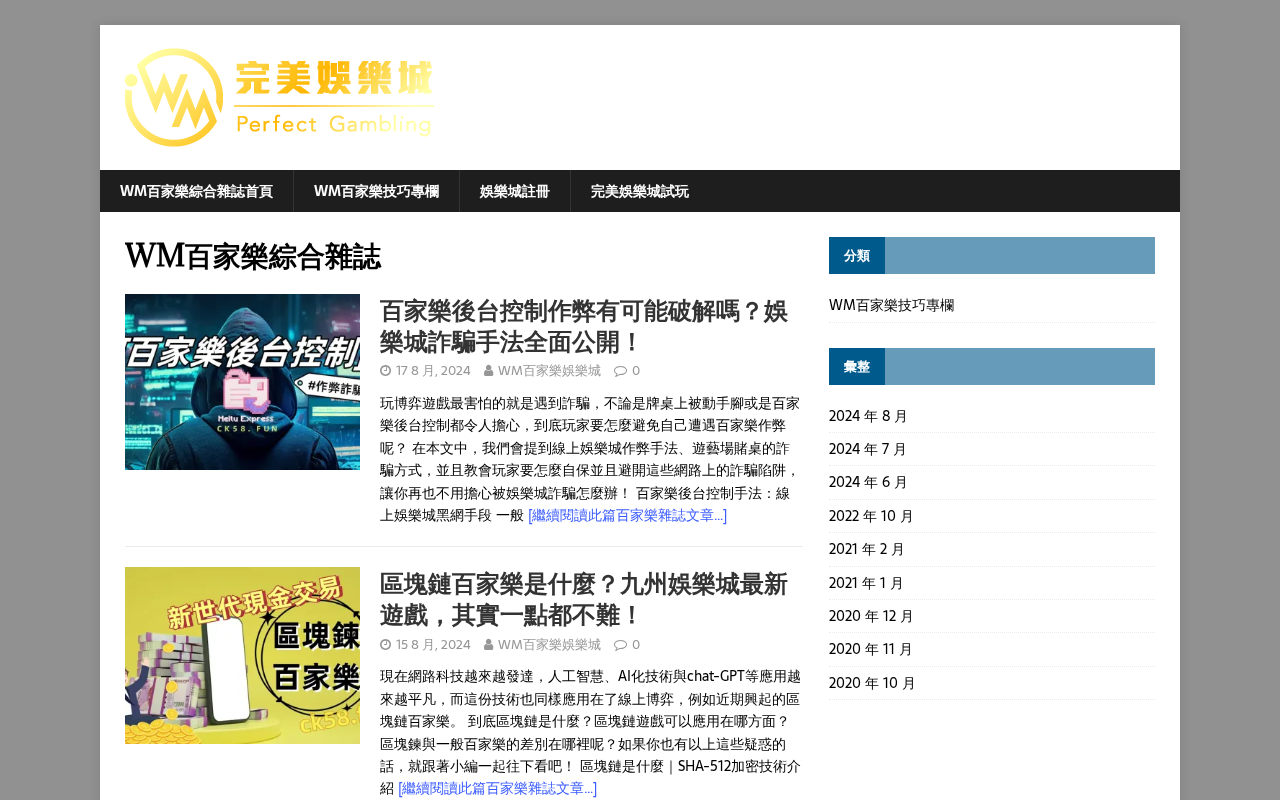Click the author icon in the second post meta
Screen dimensions: 1280x800
click(x=488, y=645)
